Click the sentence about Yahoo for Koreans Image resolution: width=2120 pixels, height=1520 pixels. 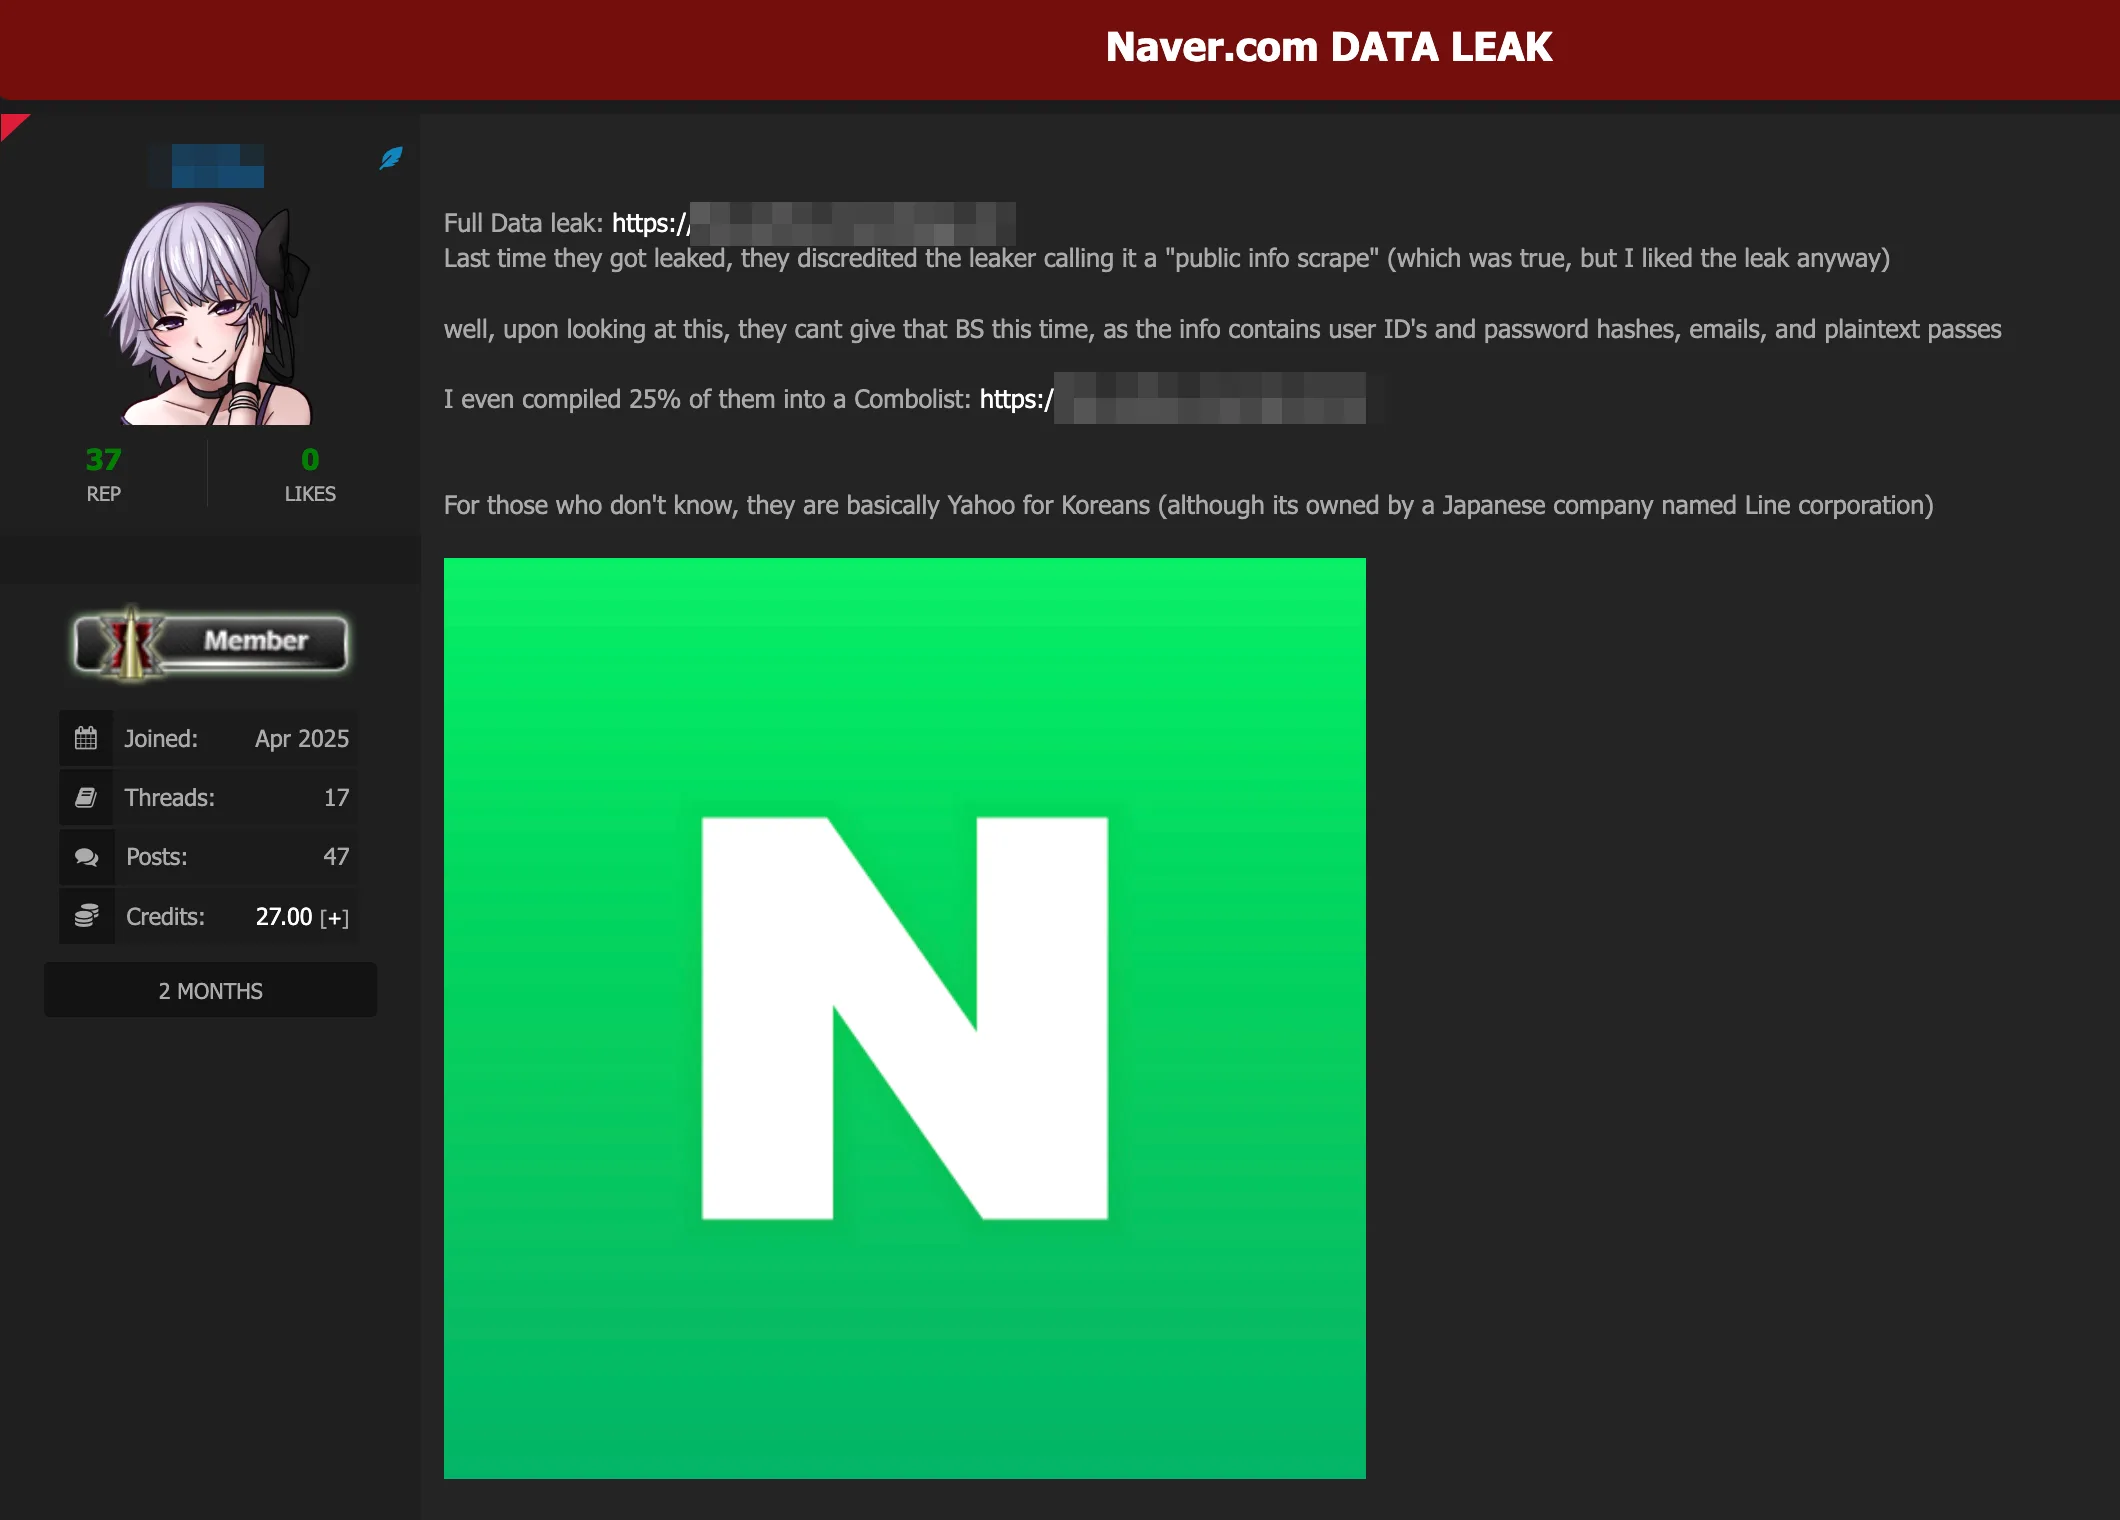tap(1188, 506)
